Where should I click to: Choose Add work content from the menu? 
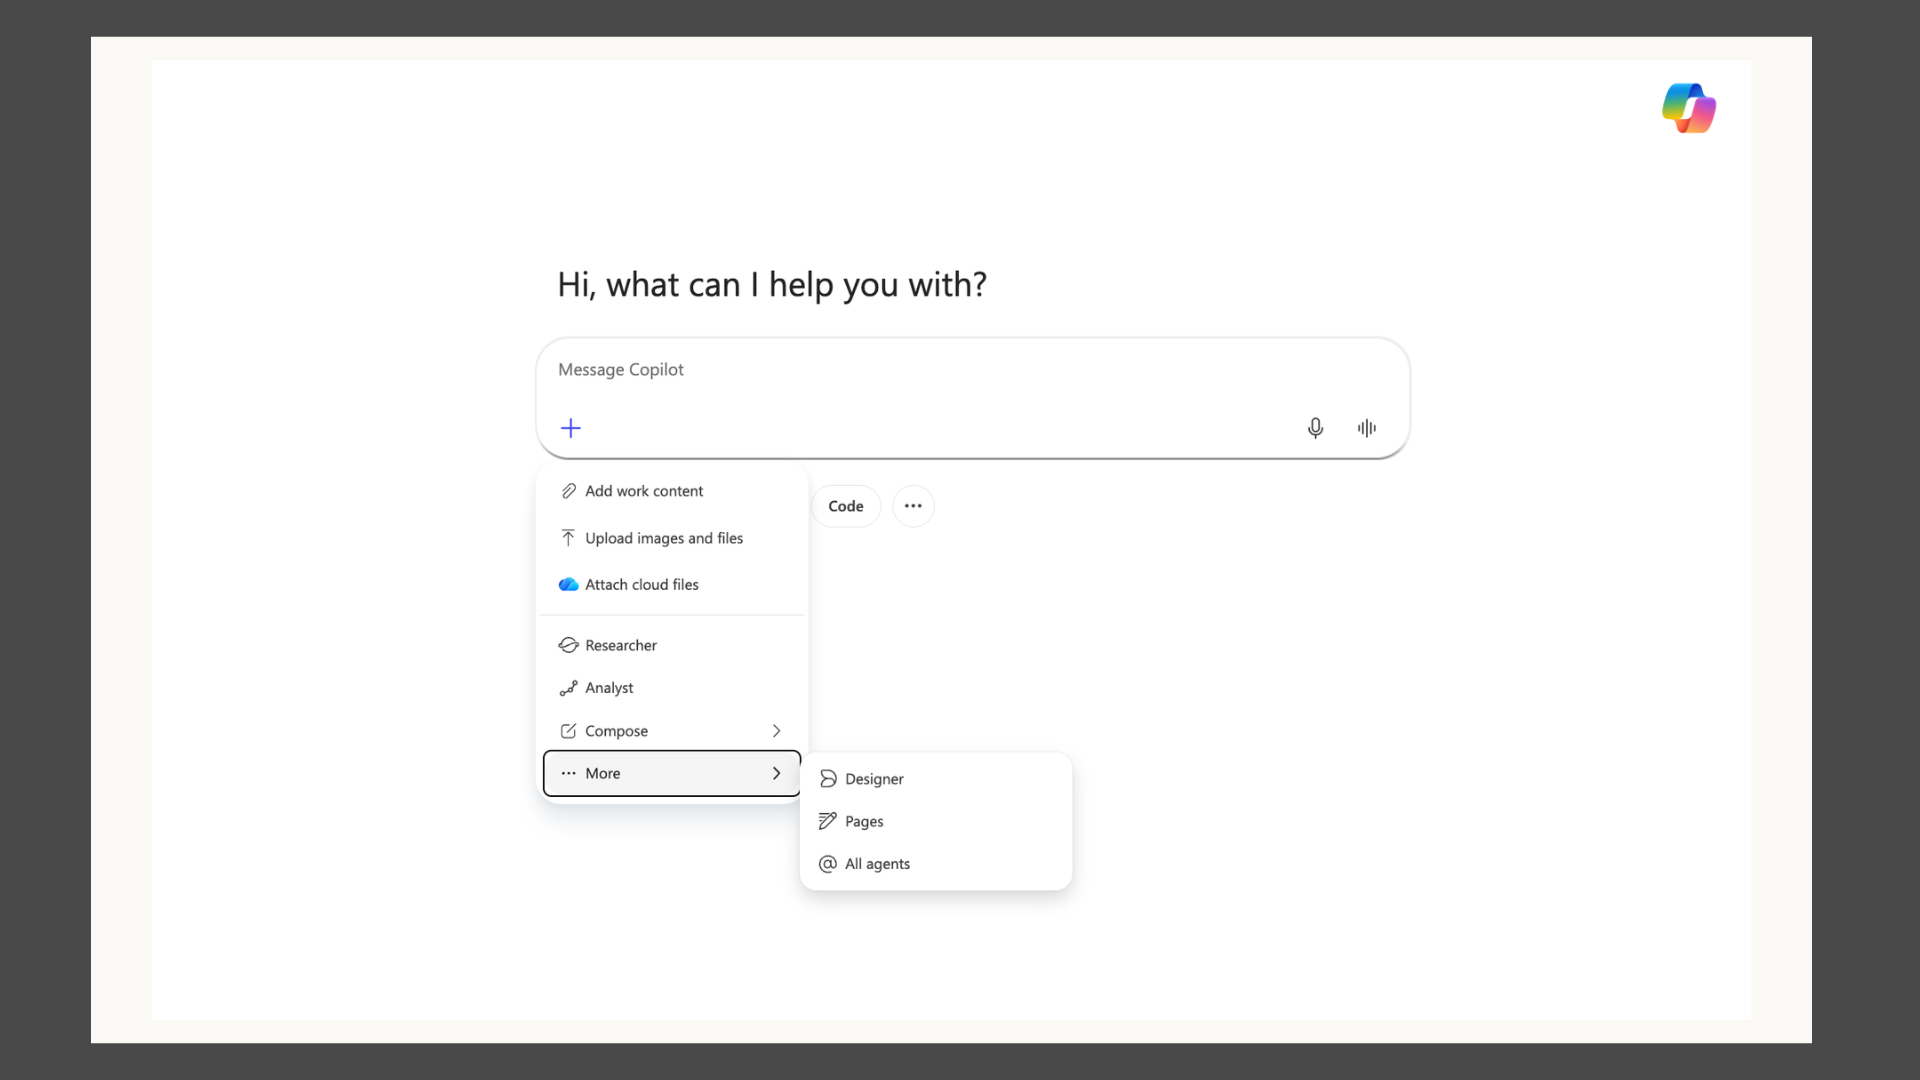[672, 491]
